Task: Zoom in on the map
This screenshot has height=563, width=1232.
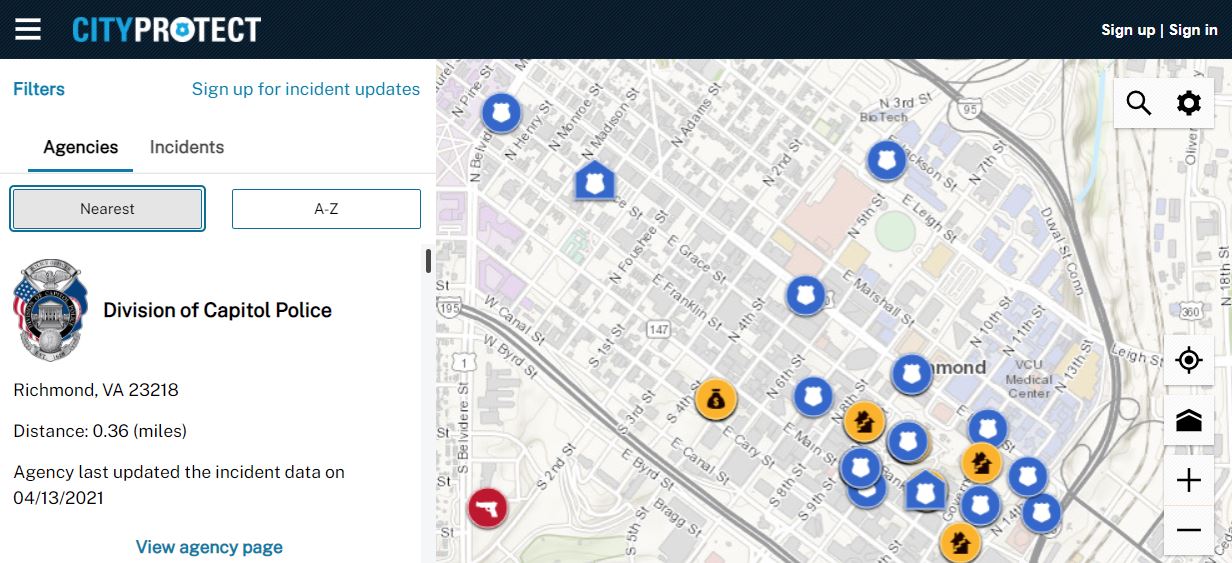Action: tap(1189, 481)
